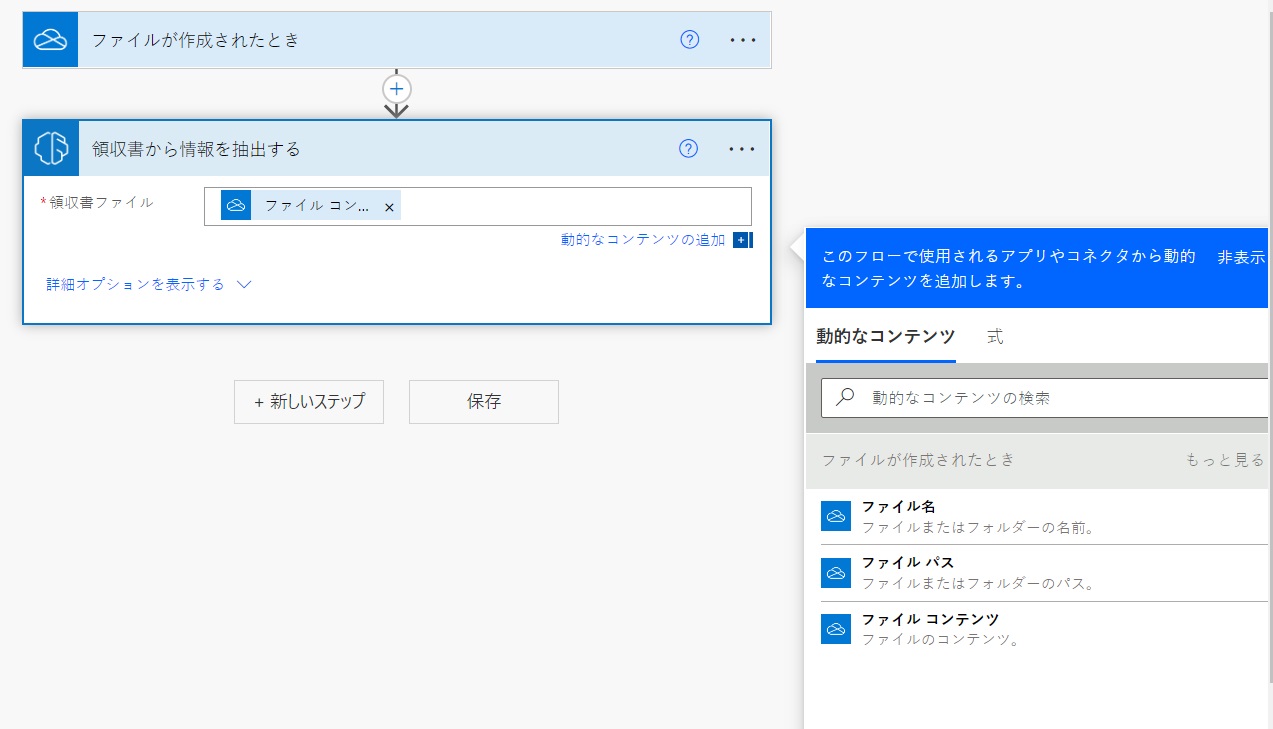
Task: Open the ellipsis menu on 領収書から情報を抽出する
Action: [742, 149]
